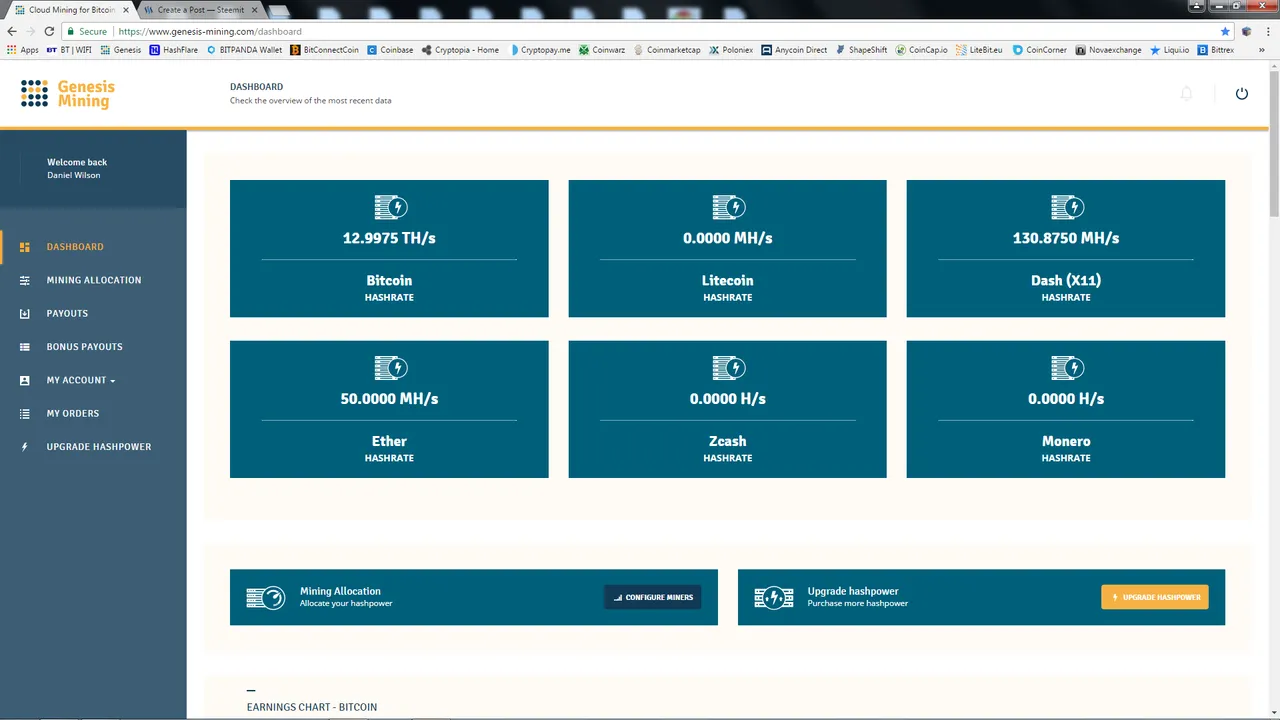The width and height of the screenshot is (1280, 720).
Task: Switch to the Create a Post — Steemit tab
Action: 200,10
